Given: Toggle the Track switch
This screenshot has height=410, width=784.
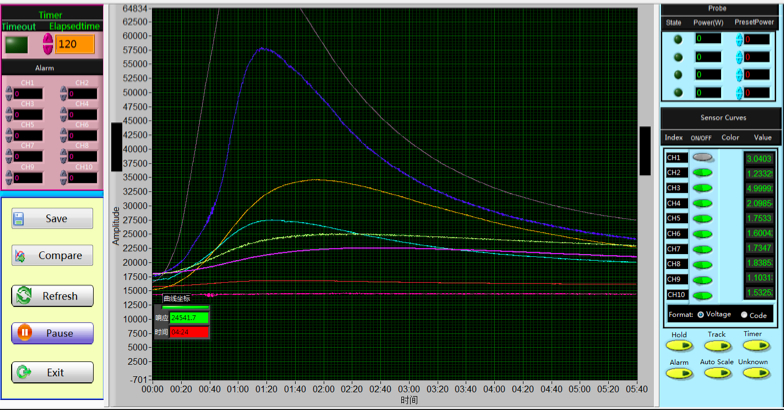Looking at the screenshot, I should click(718, 346).
